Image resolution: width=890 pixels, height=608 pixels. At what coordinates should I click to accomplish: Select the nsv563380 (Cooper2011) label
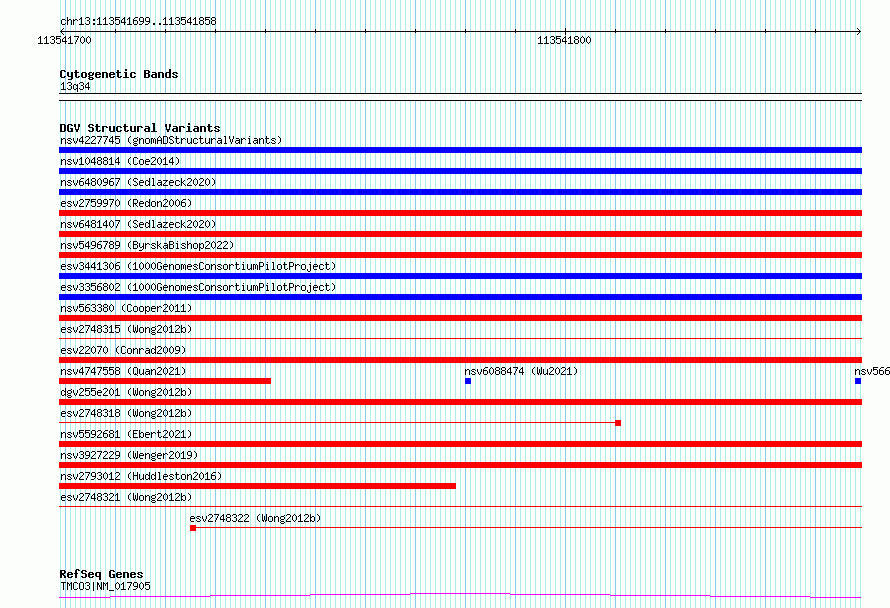[126, 308]
